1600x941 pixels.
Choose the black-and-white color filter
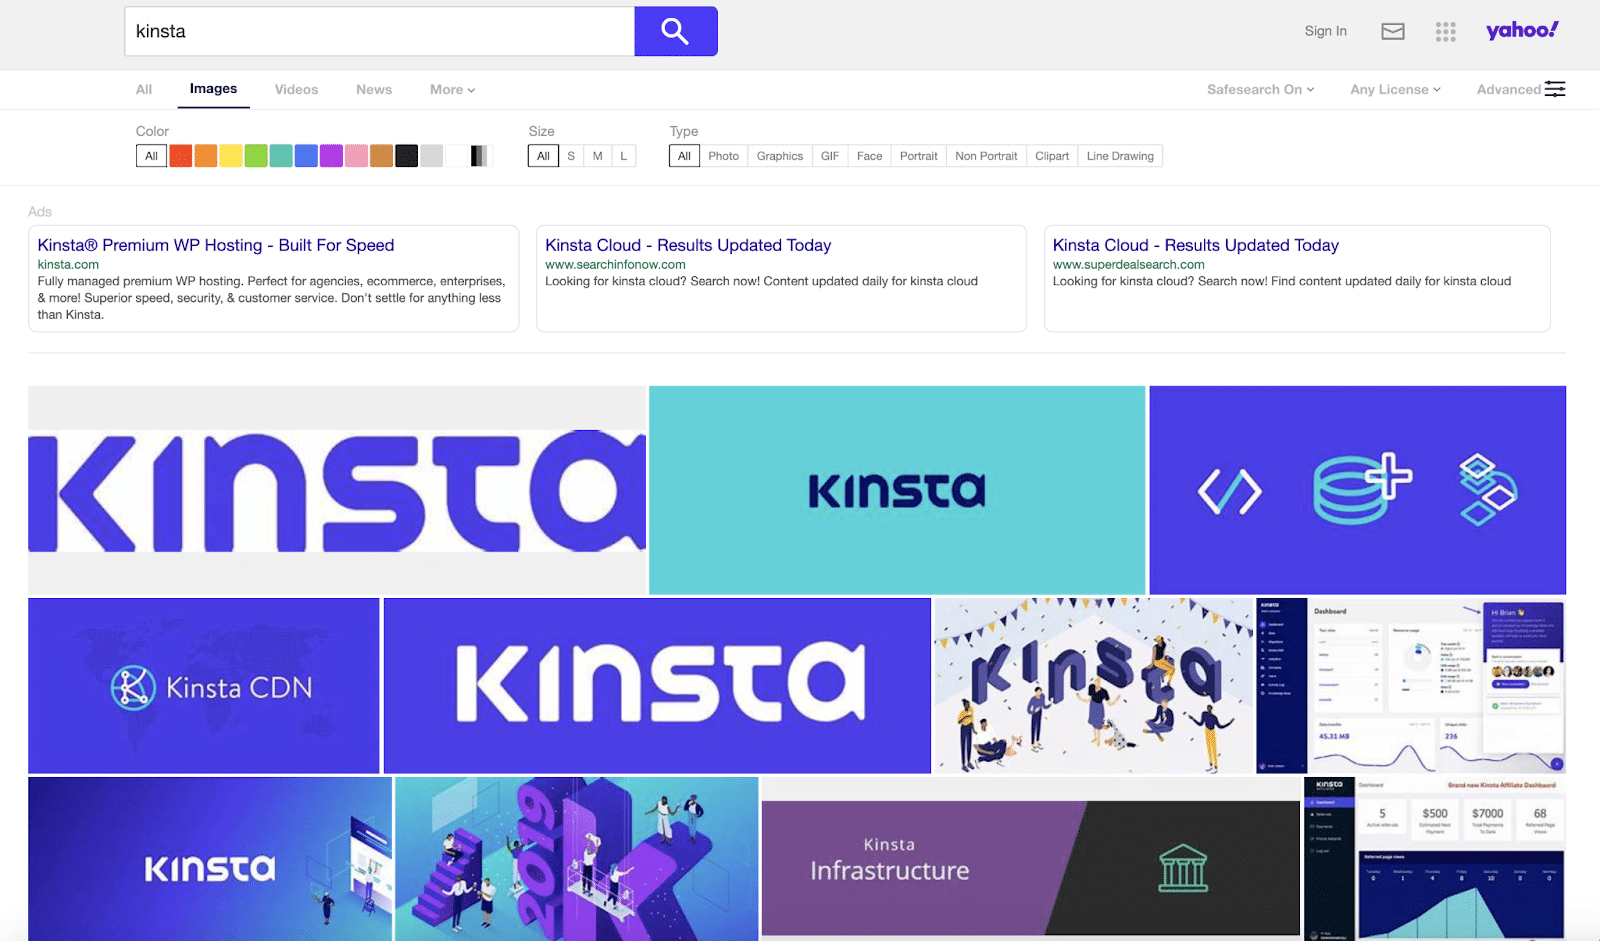[480, 156]
